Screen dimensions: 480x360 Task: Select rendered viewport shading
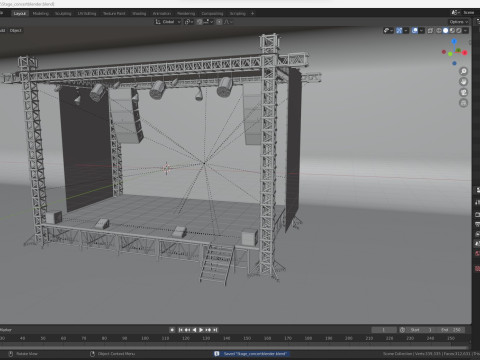[x=459, y=30]
